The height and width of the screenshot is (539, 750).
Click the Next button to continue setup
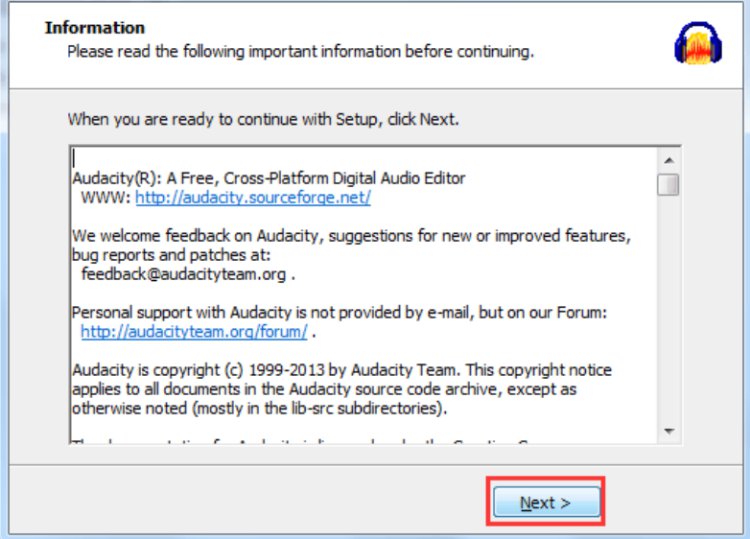click(x=546, y=502)
